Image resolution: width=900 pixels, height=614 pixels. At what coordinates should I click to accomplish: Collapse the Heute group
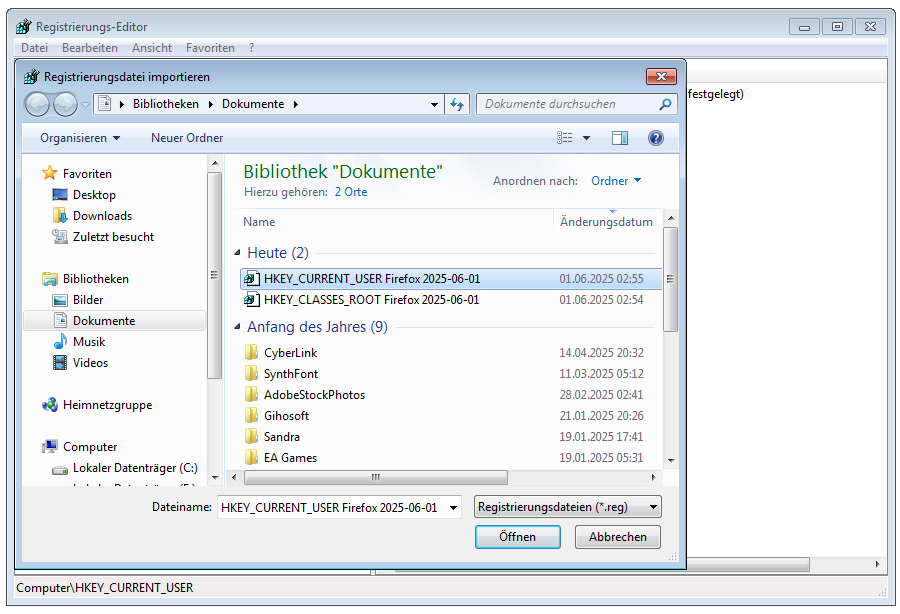click(x=238, y=254)
